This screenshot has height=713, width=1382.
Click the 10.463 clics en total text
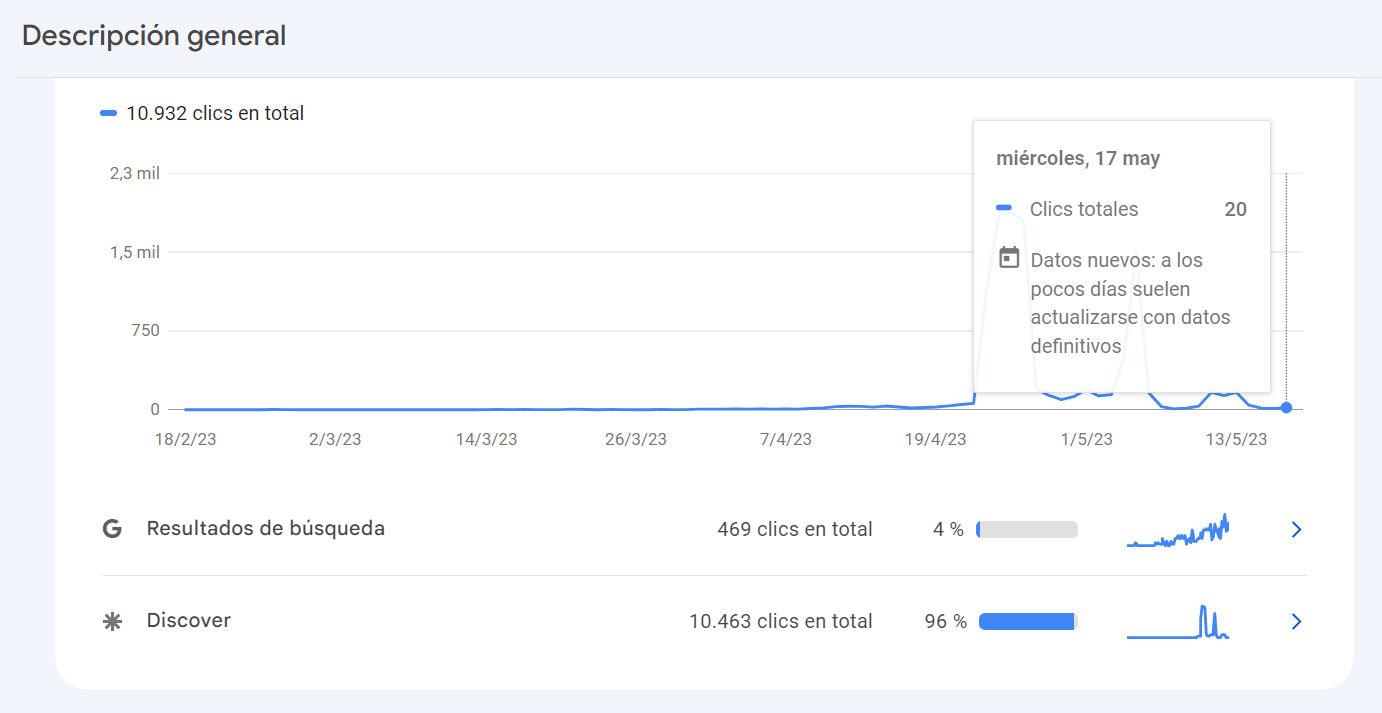[x=780, y=622]
